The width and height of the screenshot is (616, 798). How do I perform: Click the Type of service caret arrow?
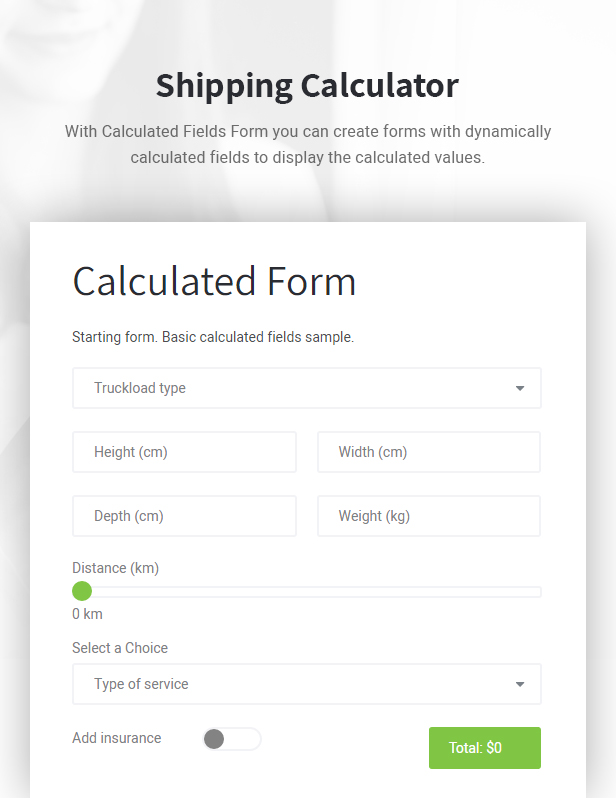point(520,685)
